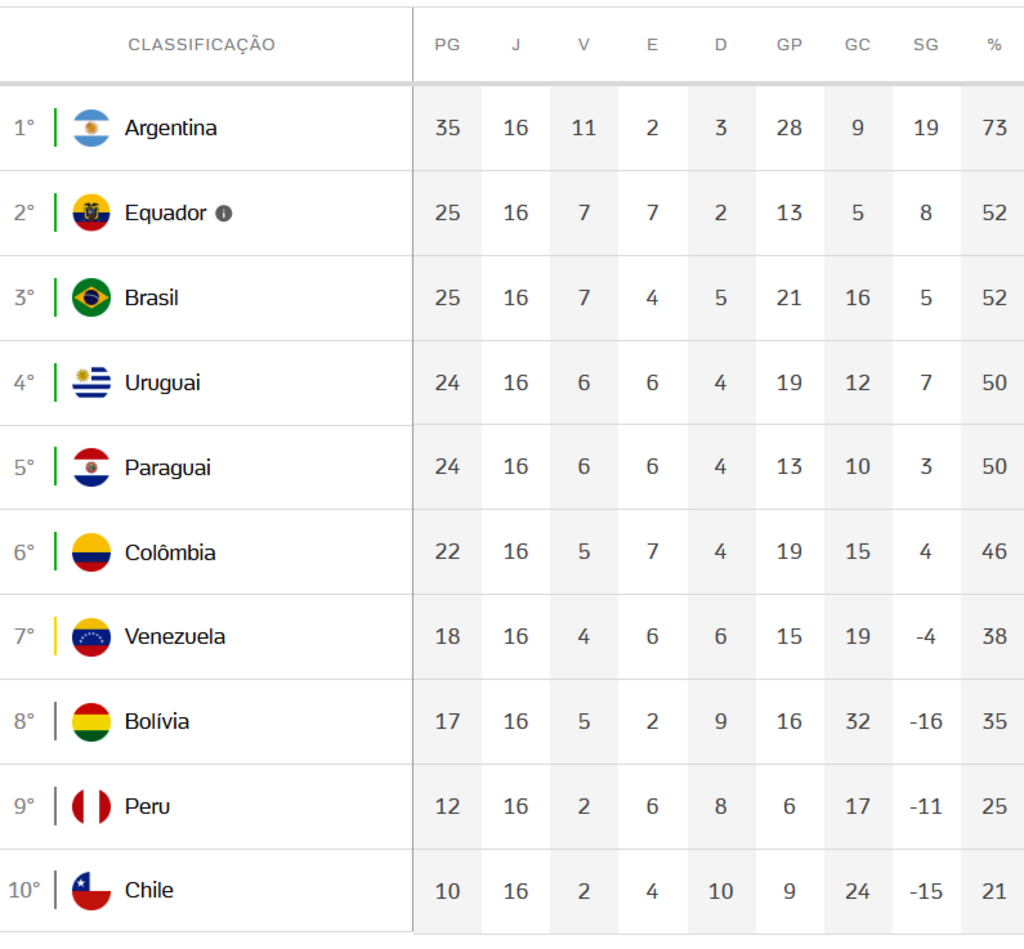The height and width of the screenshot is (949, 1024).
Task: Open the Venezuela team name link
Action: (175, 637)
